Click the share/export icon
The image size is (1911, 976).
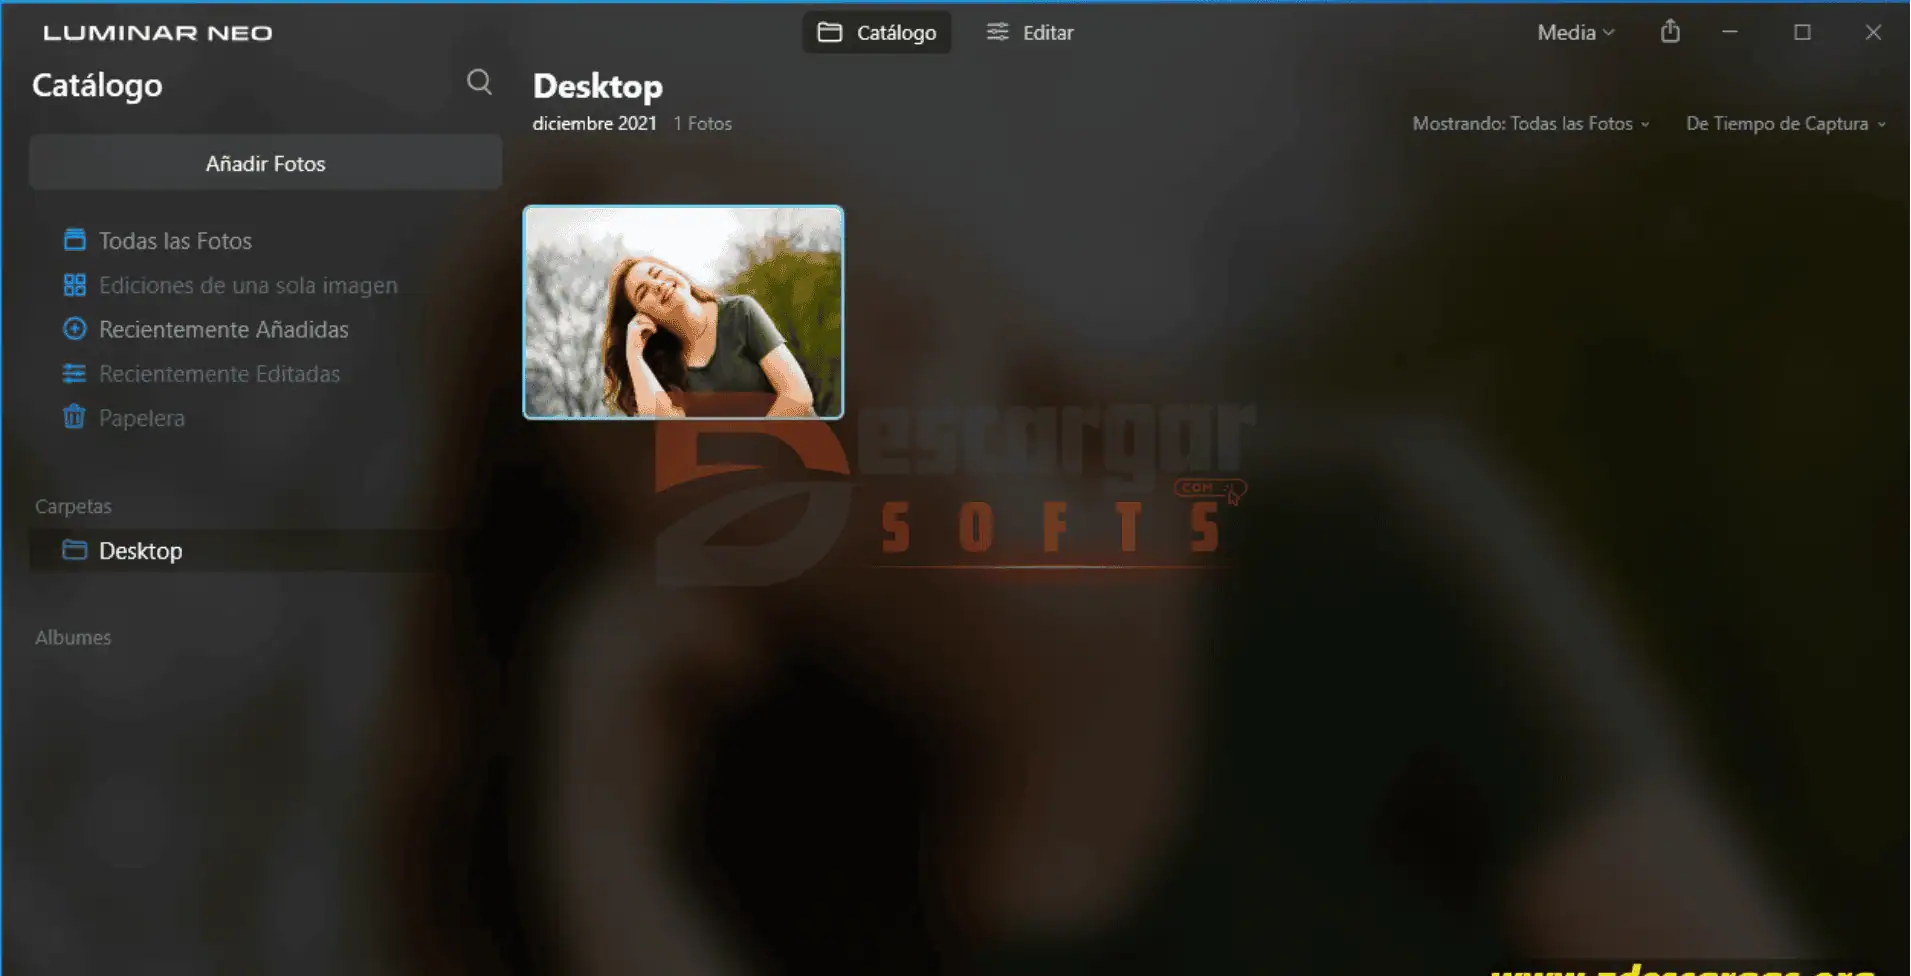click(1670, 32)
